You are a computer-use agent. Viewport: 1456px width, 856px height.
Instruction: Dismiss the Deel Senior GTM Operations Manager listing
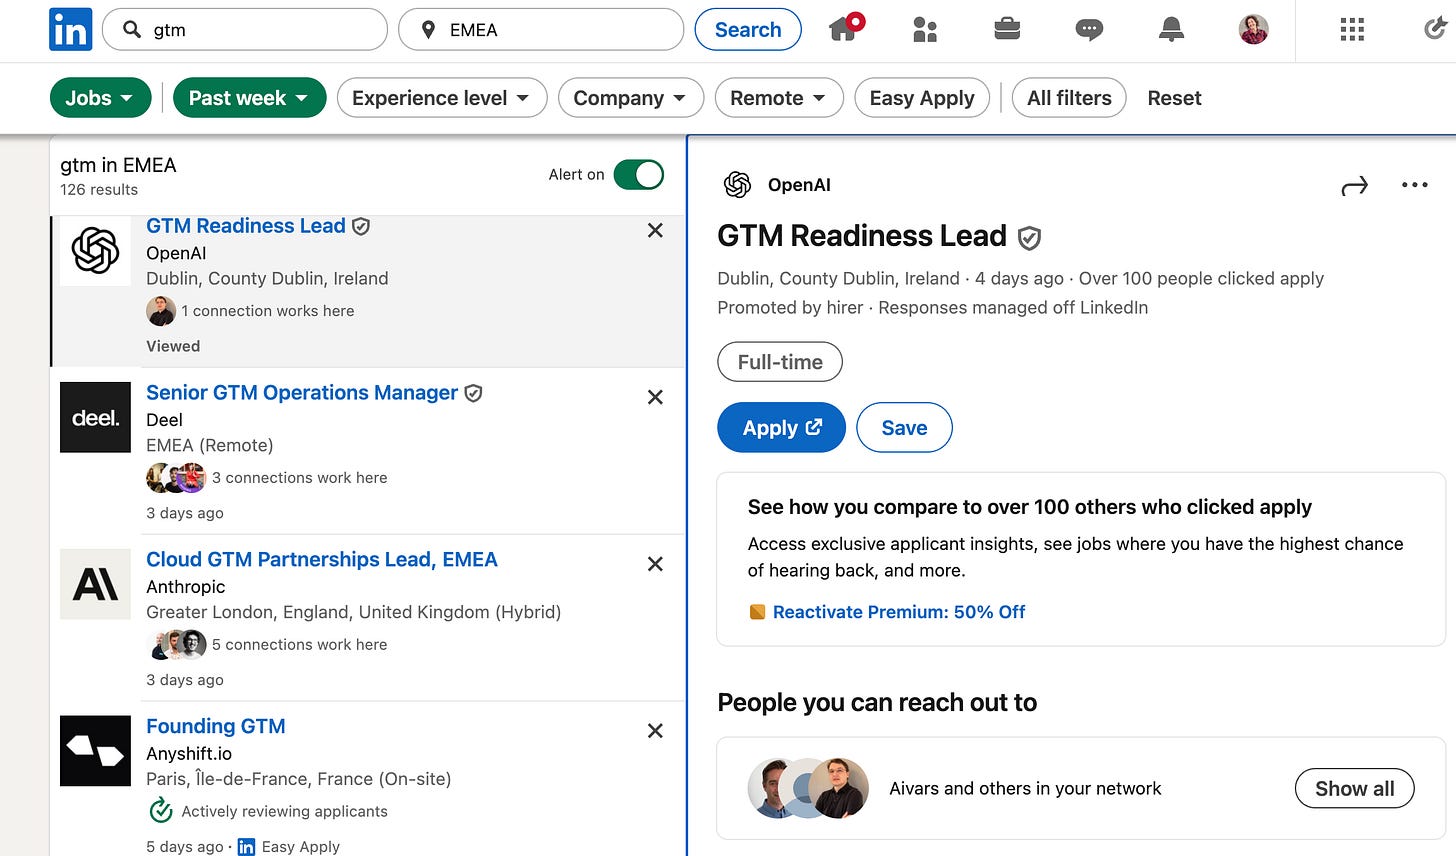tap(655, 397)
